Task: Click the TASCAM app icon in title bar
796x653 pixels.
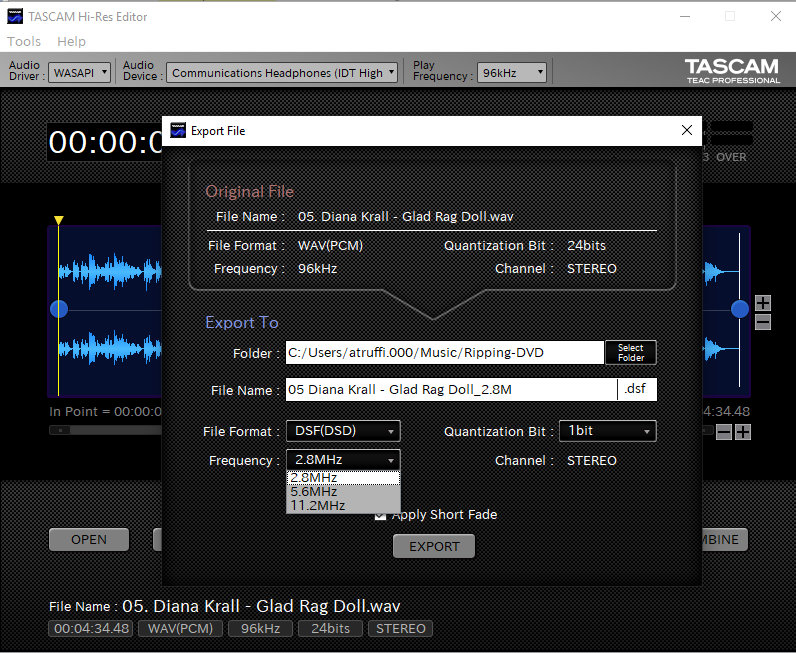Action: [15, 16]
